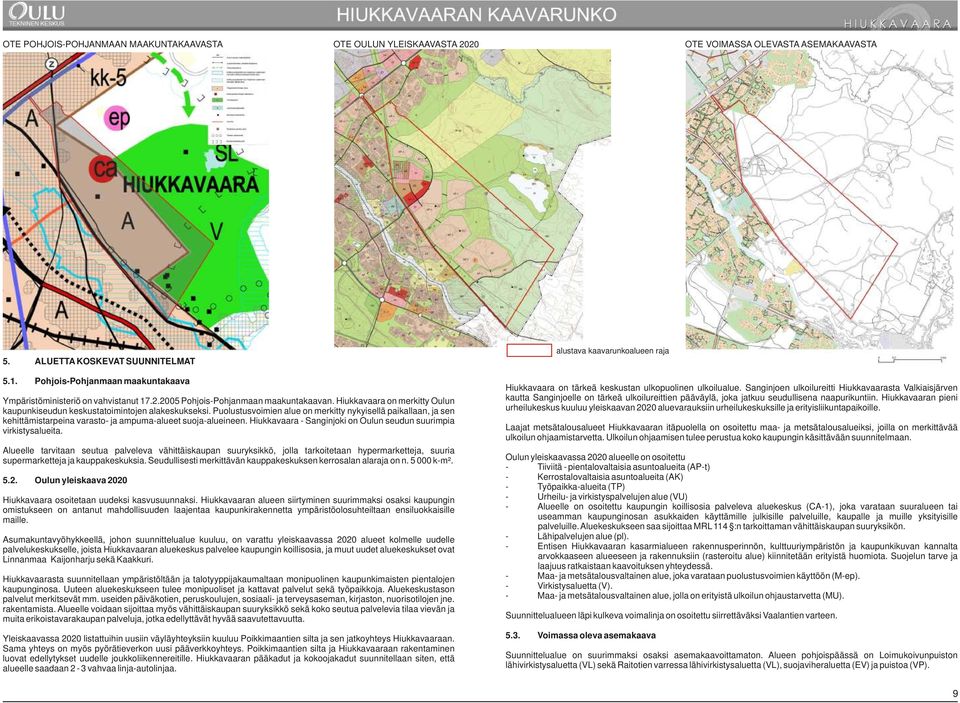Click list item ending with "(AP-t)"

click(x=623, y=467)
